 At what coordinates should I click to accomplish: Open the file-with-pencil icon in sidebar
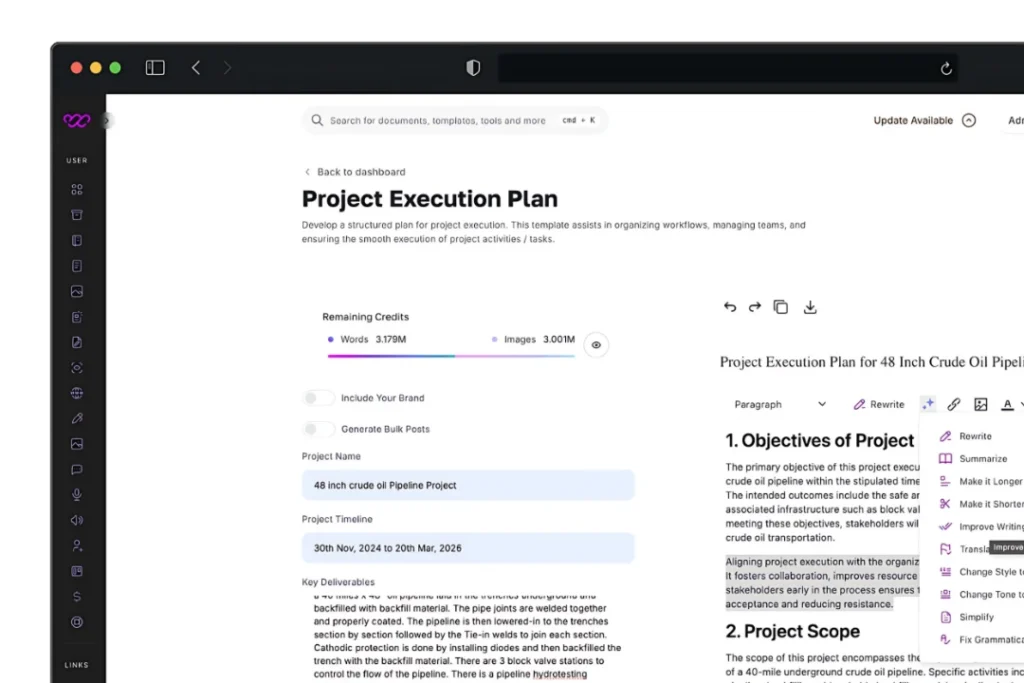coord(76,342)
